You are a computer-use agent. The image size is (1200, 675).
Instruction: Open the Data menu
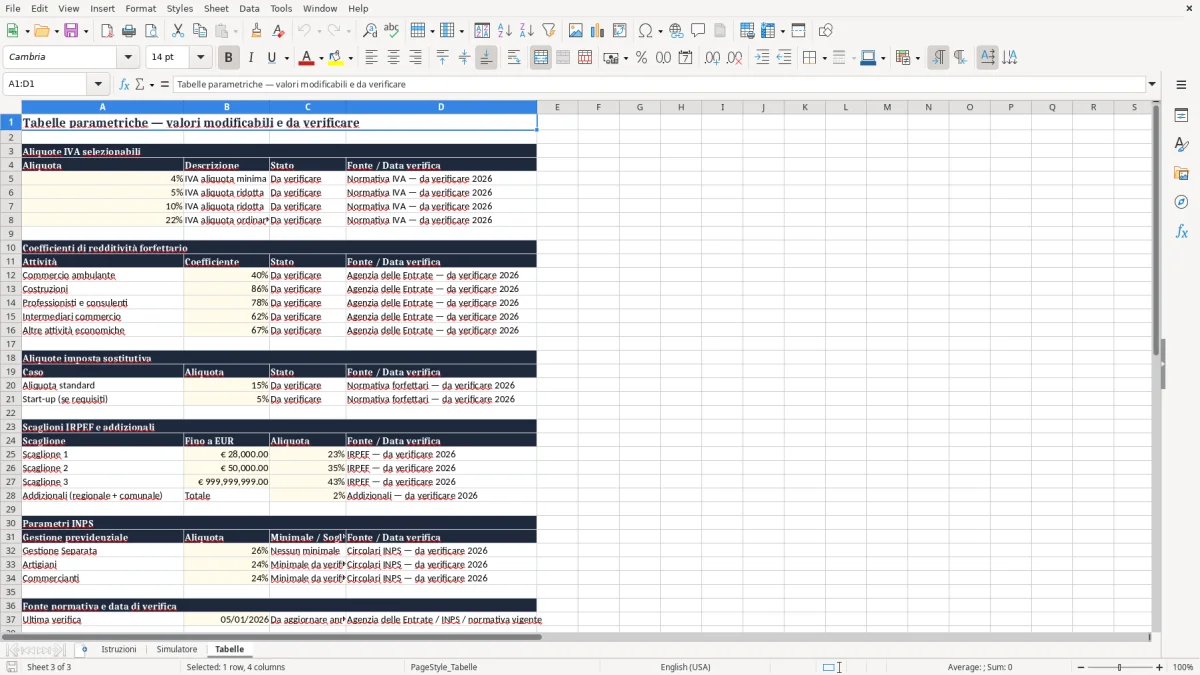pos(249,8)
